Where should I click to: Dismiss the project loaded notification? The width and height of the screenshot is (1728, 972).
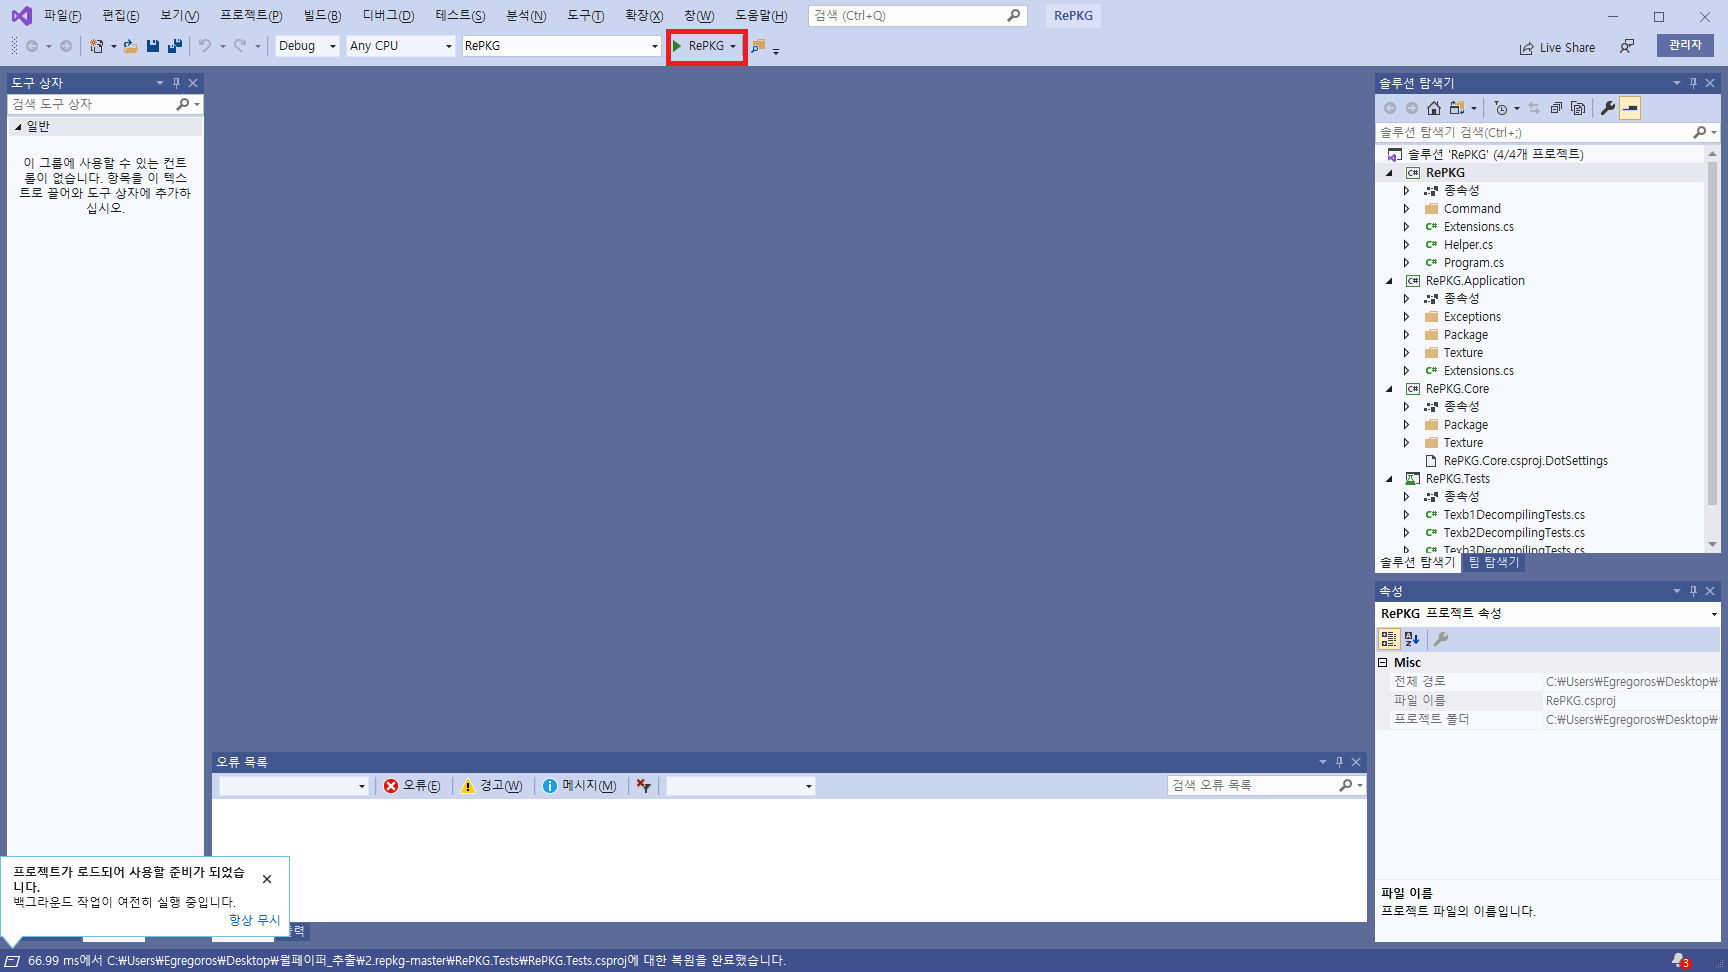point(267,879)
